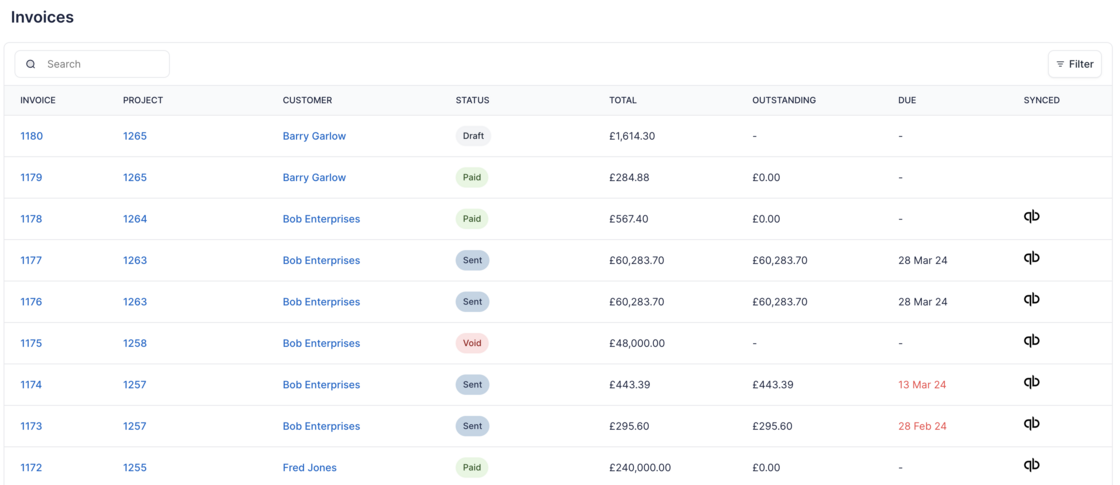1120x485 pixels.
Task: Click the QuickBooks sync icon for invoice 1177
Action: pyautogui.click(x=1031, y=258)
